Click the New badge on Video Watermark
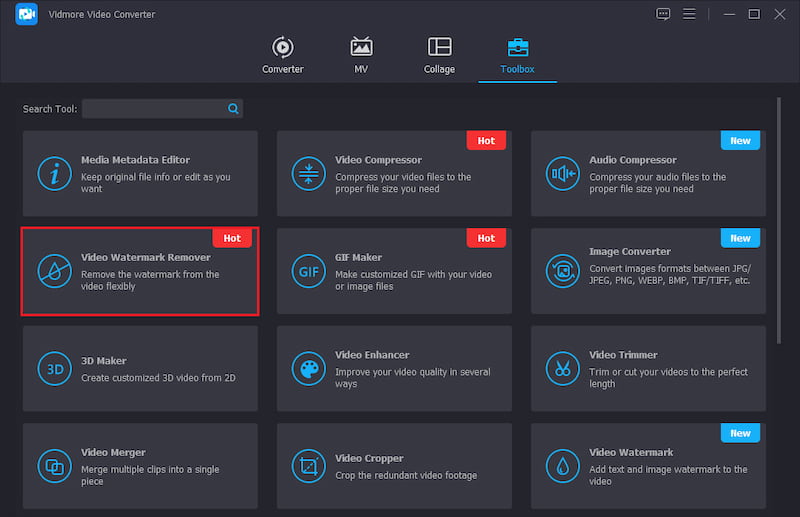Viewport: 800px width, 517px height. [x=740, y=433]
